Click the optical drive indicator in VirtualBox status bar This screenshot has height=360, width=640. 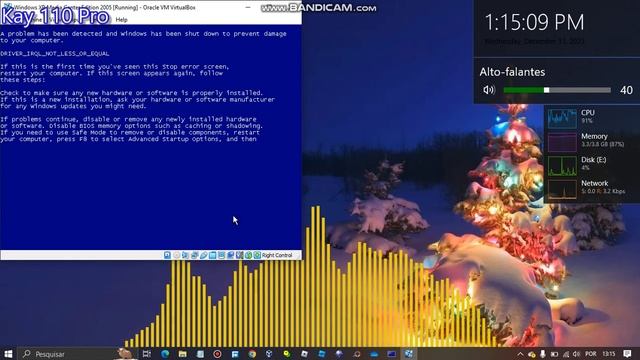click(176, 255)
